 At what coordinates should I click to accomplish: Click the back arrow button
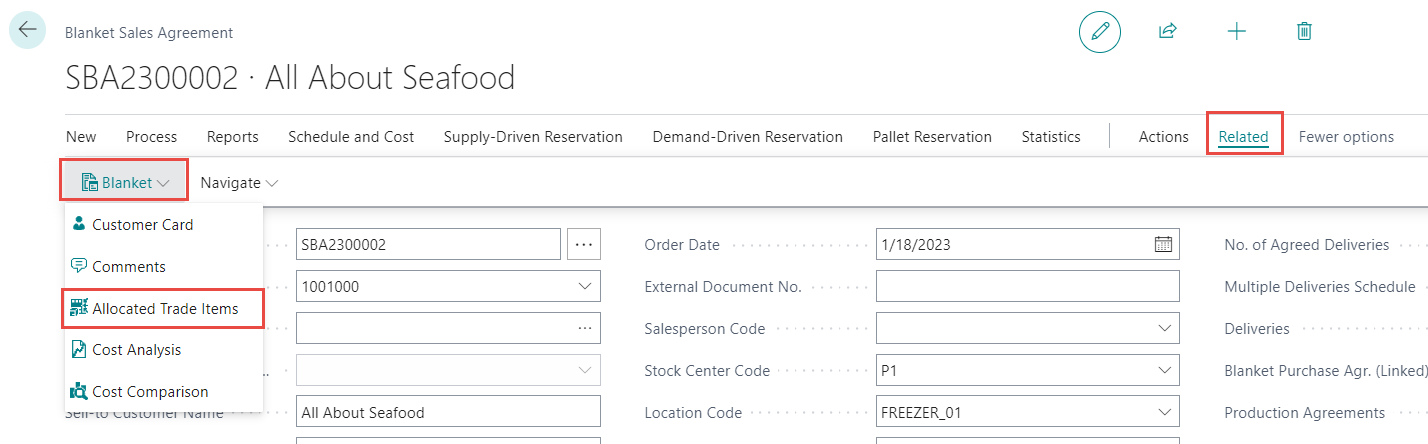click(27, 30)
